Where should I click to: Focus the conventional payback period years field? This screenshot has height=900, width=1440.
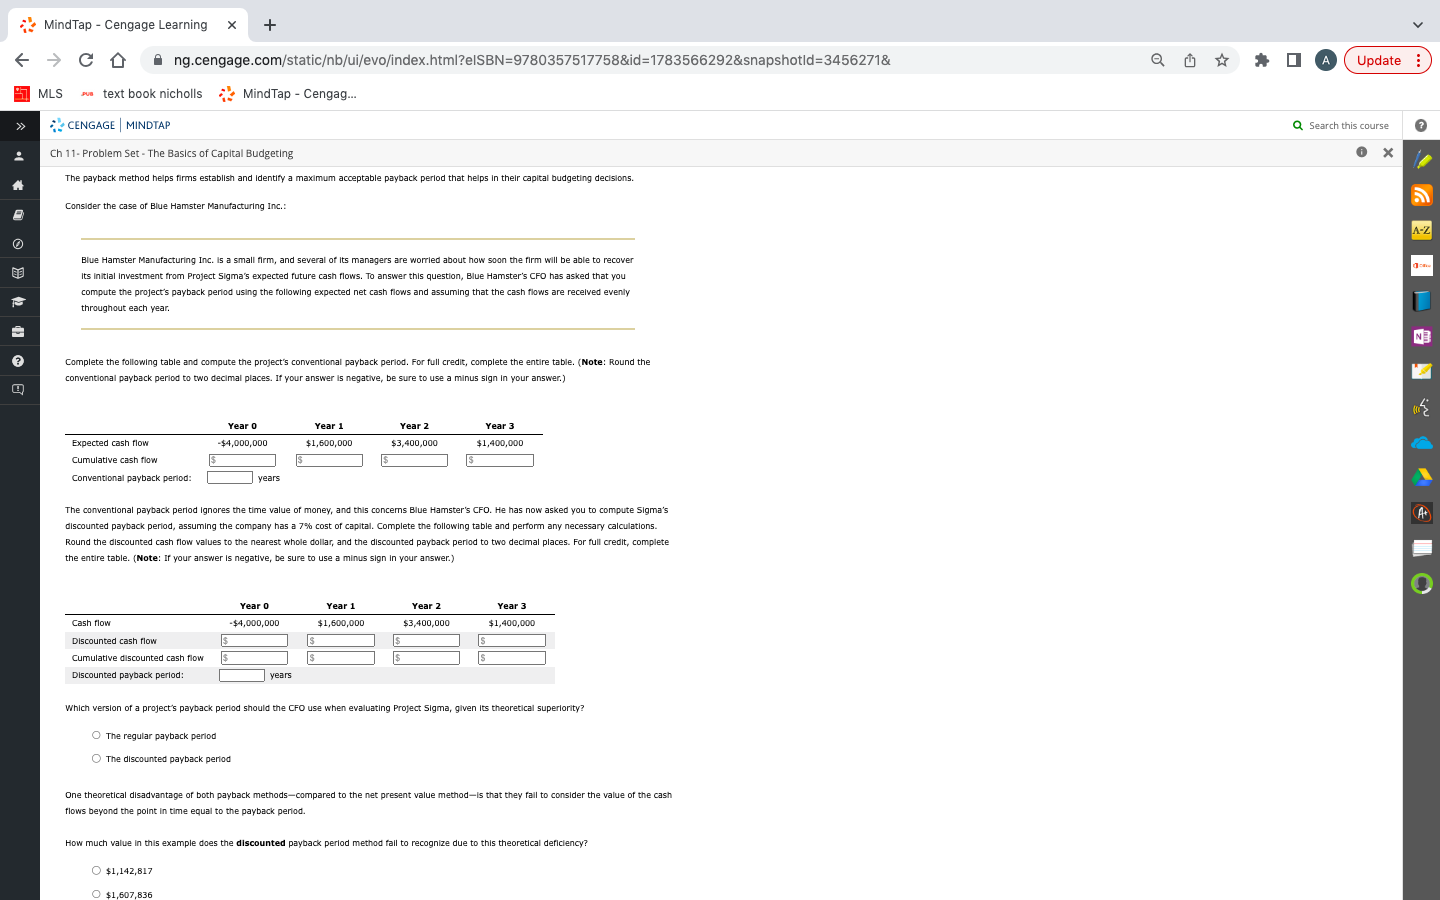coord(230,478)
